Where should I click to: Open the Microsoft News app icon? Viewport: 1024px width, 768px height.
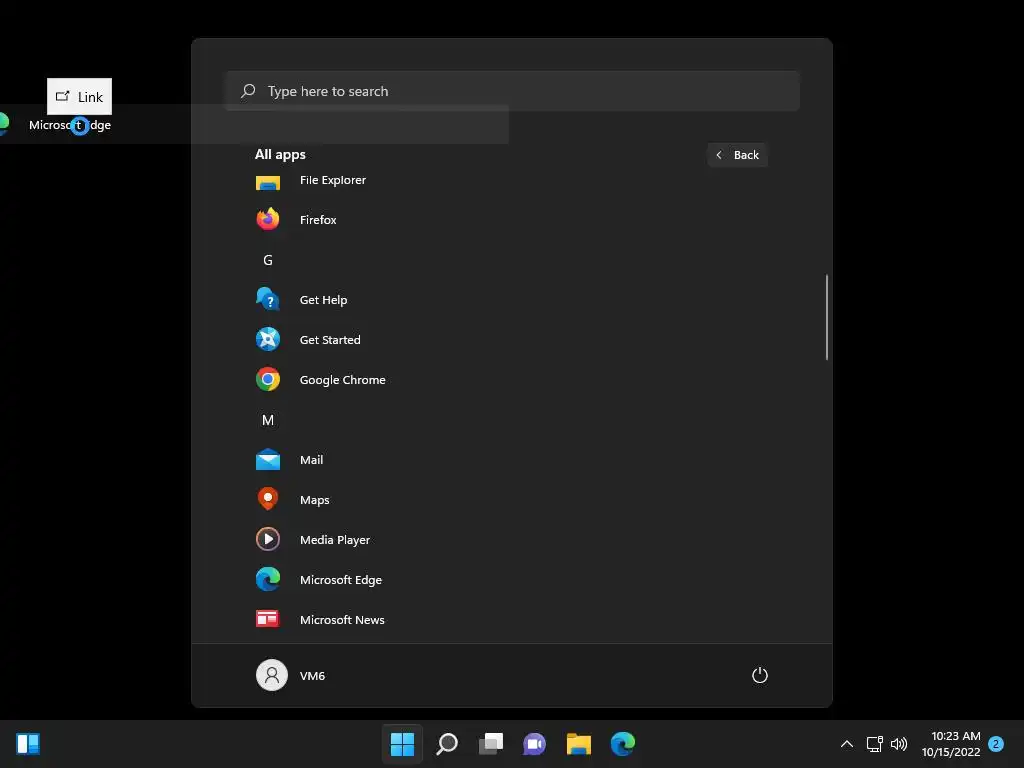pos(268,618)
